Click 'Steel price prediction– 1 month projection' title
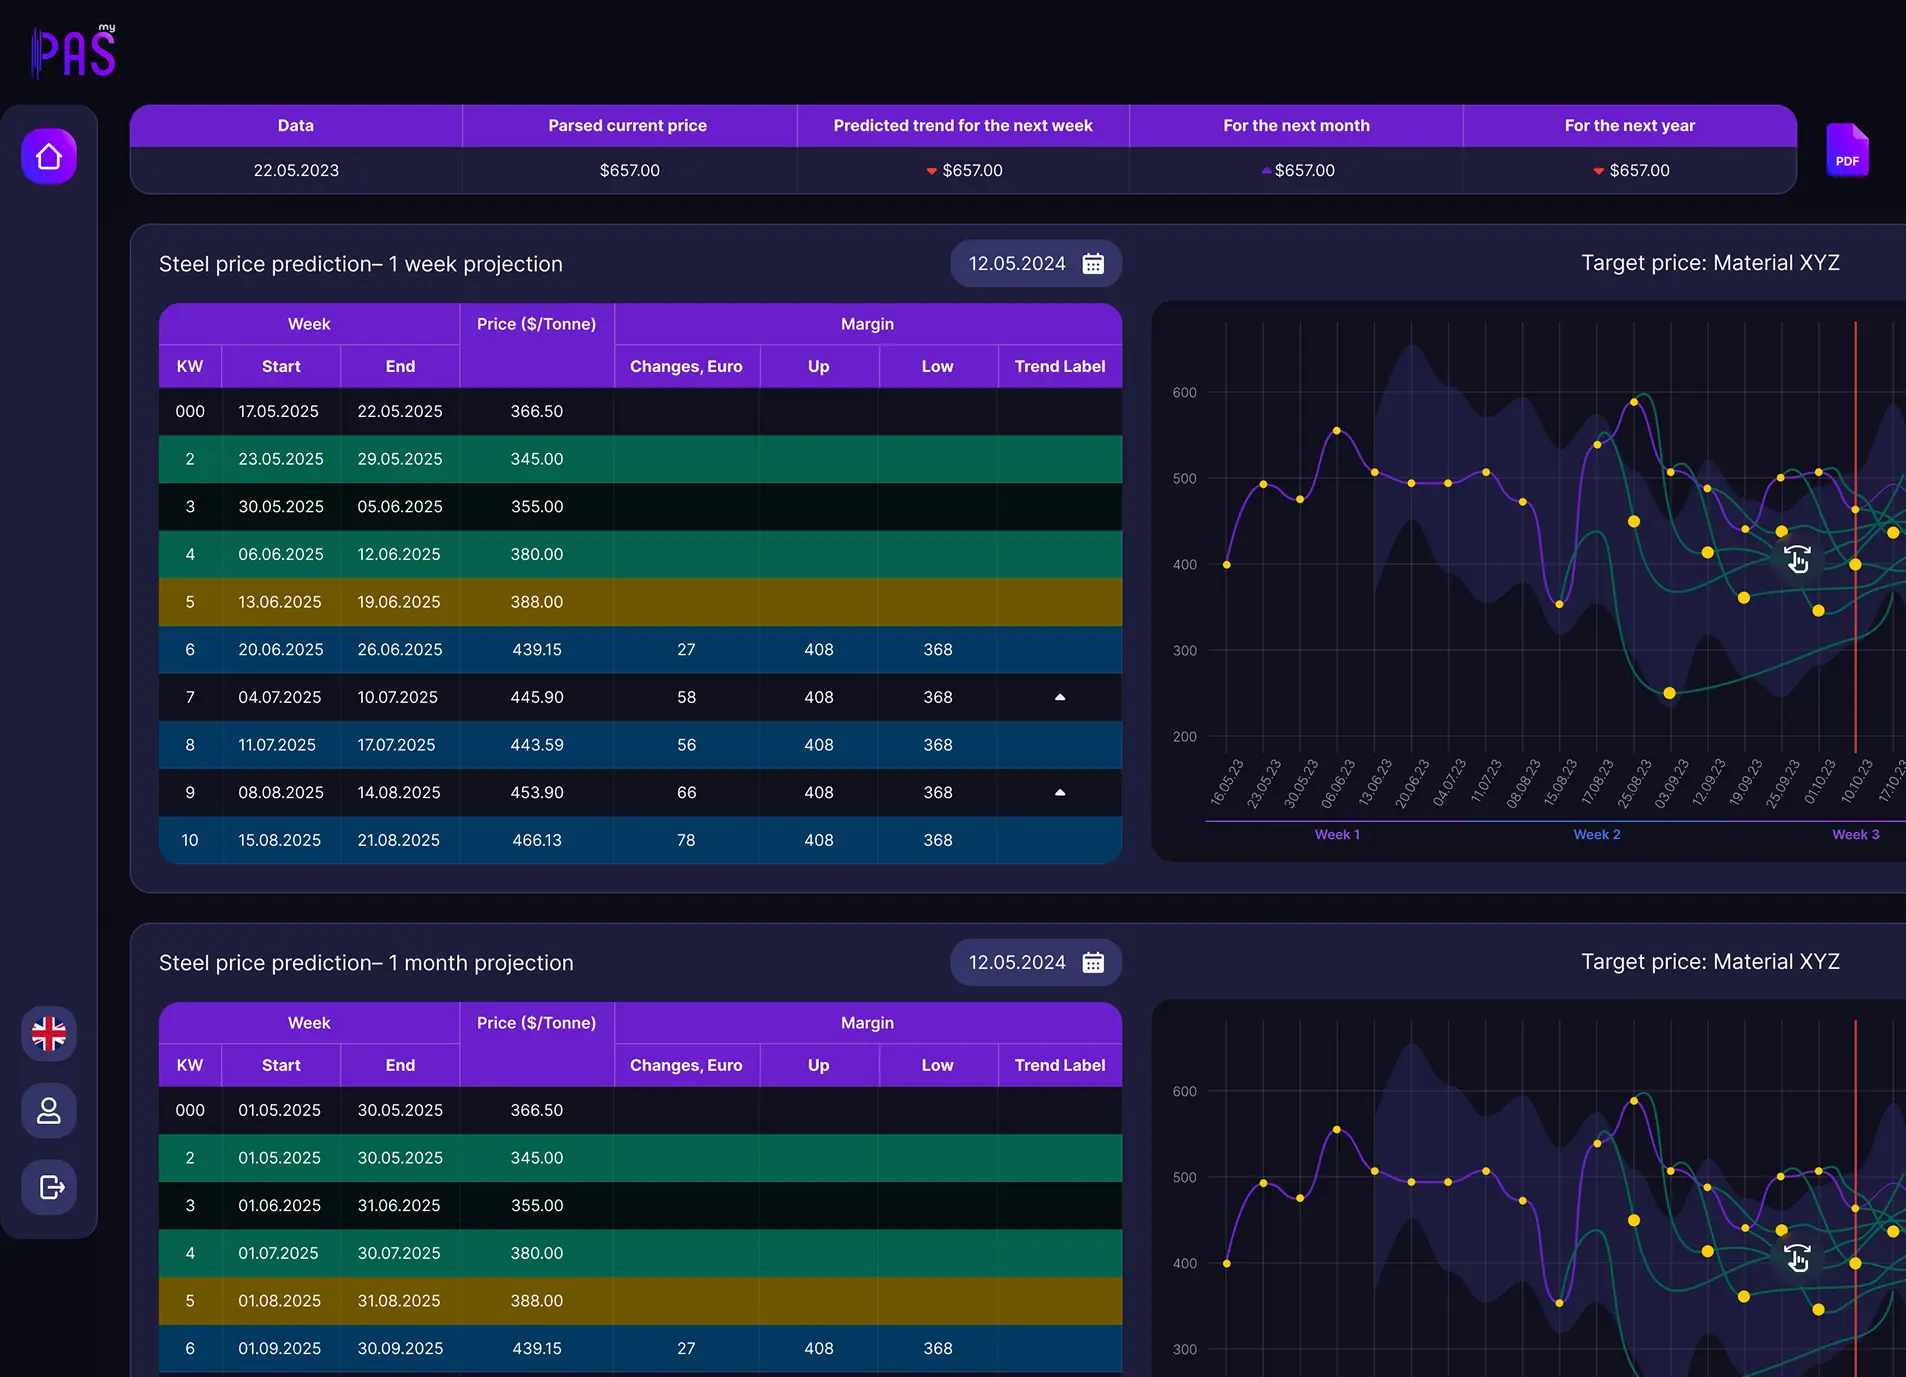Viewport: 1906px width, 1377px height. click(366, 963)
